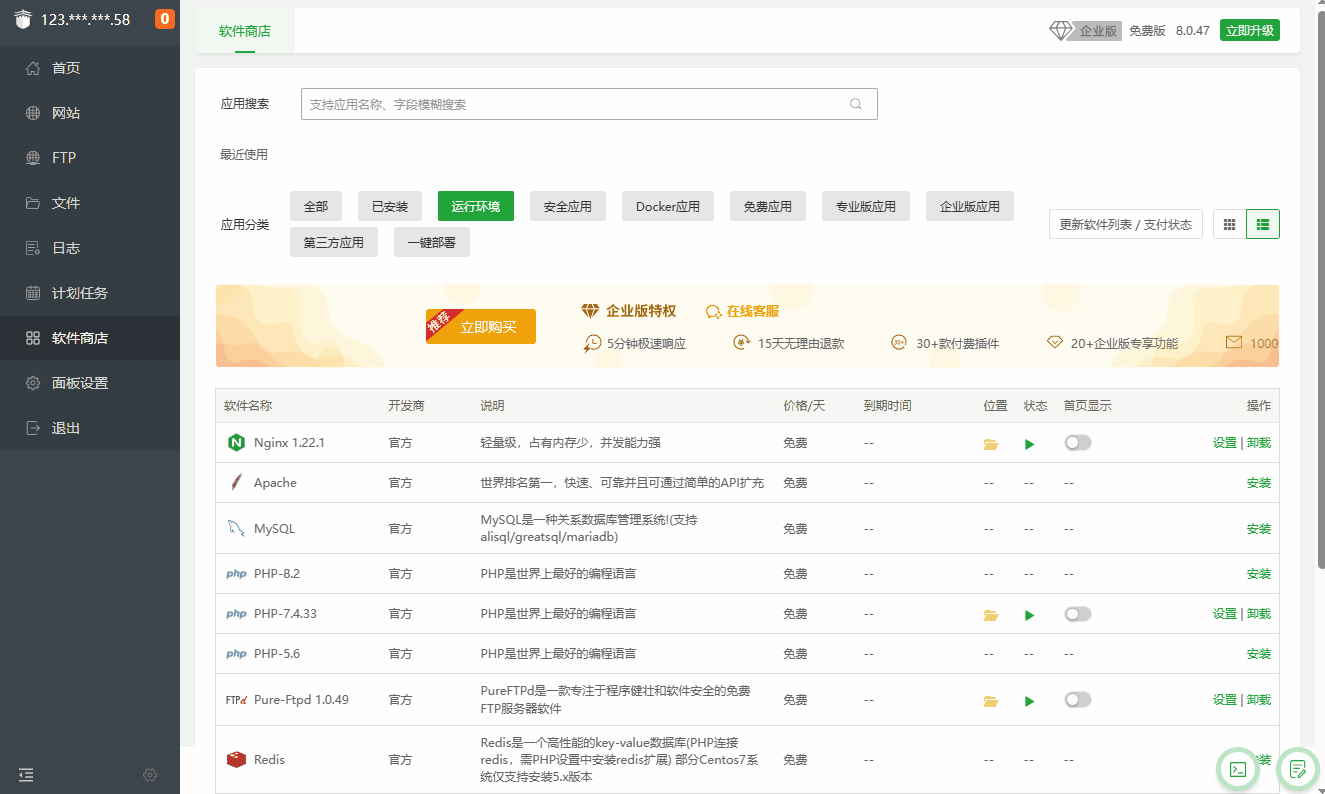
Task: Click 安装 for MySQL
Action: pos(1259,529)
